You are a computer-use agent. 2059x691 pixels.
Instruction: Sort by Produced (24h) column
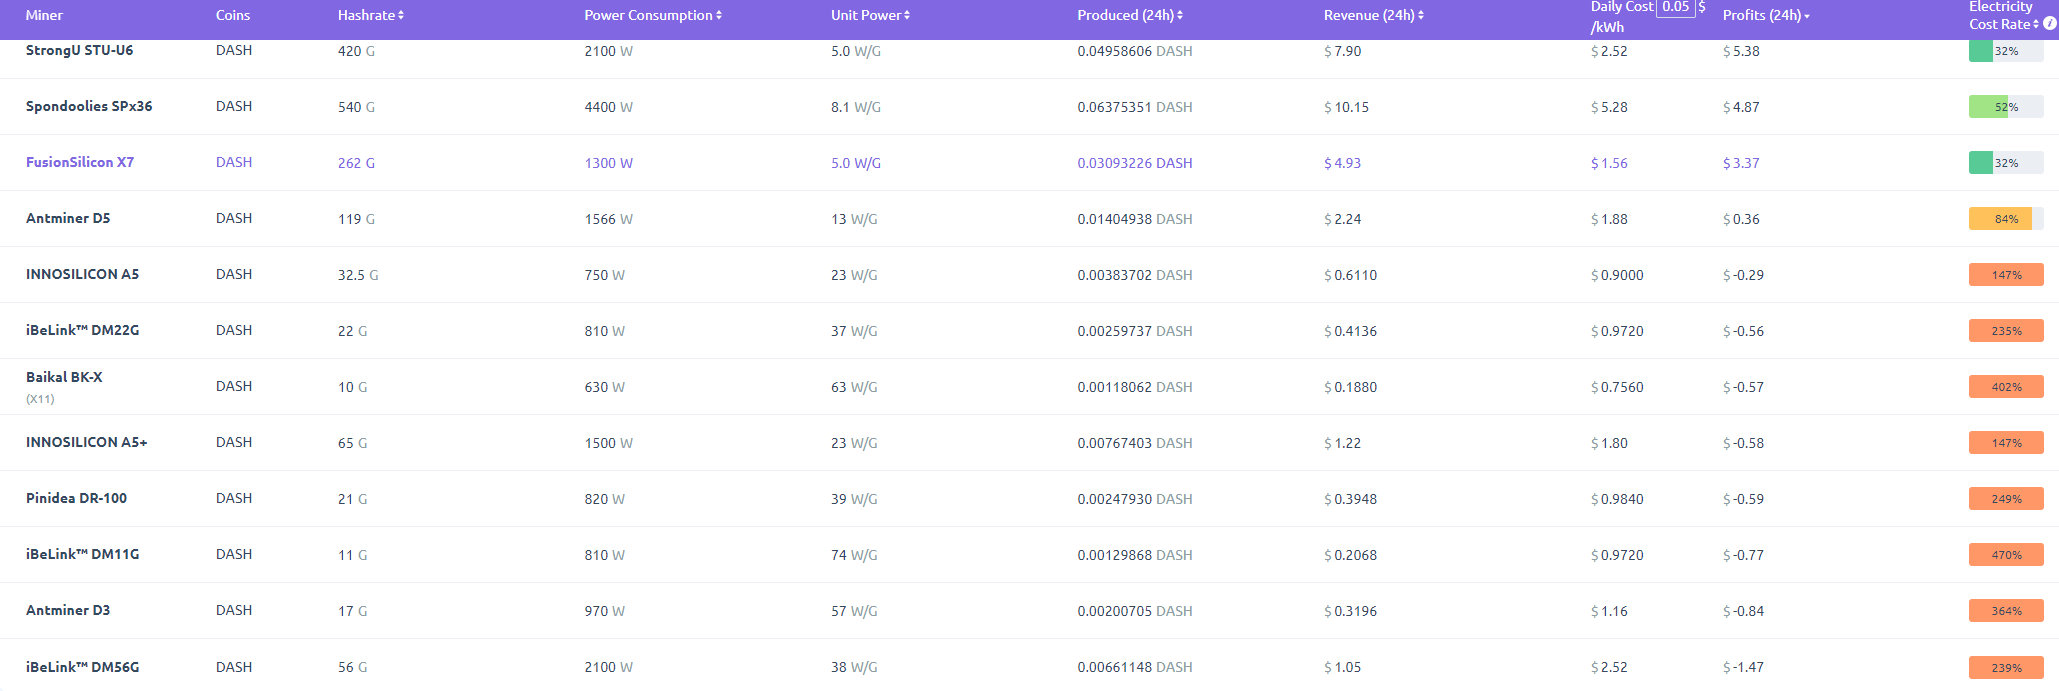(x=1180, y=16)
